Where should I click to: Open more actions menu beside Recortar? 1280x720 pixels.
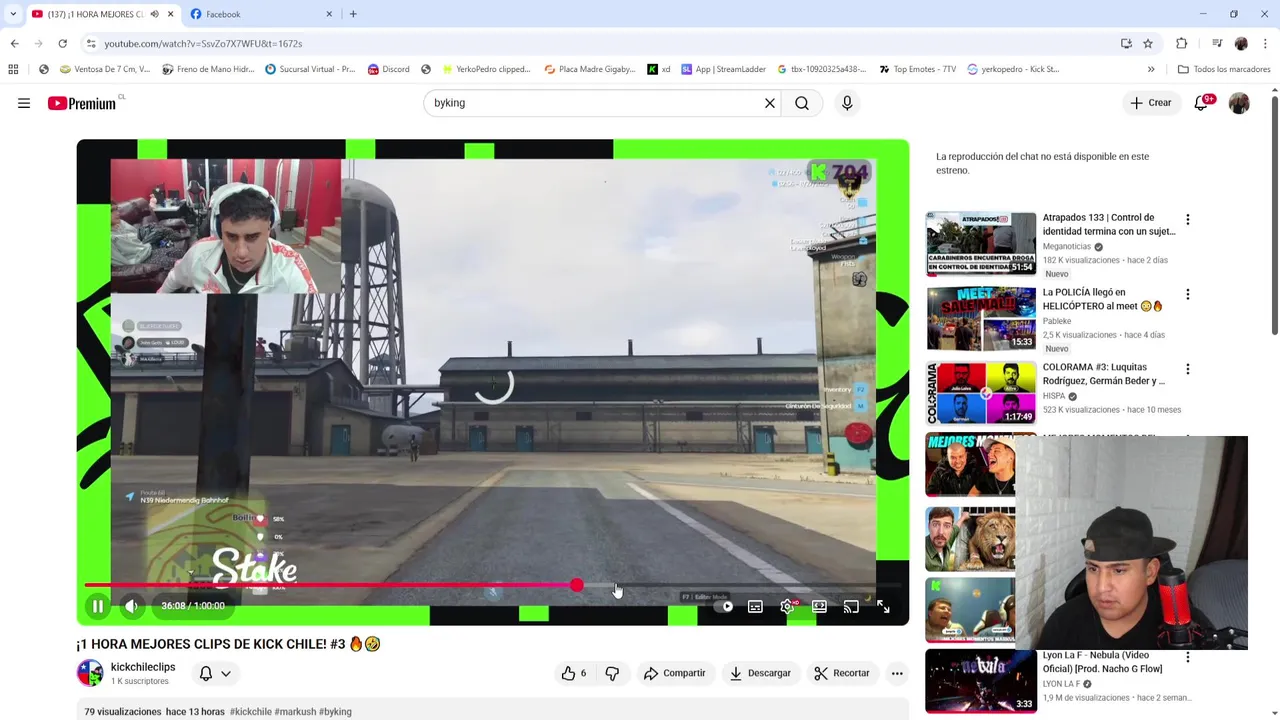point(897,673)
